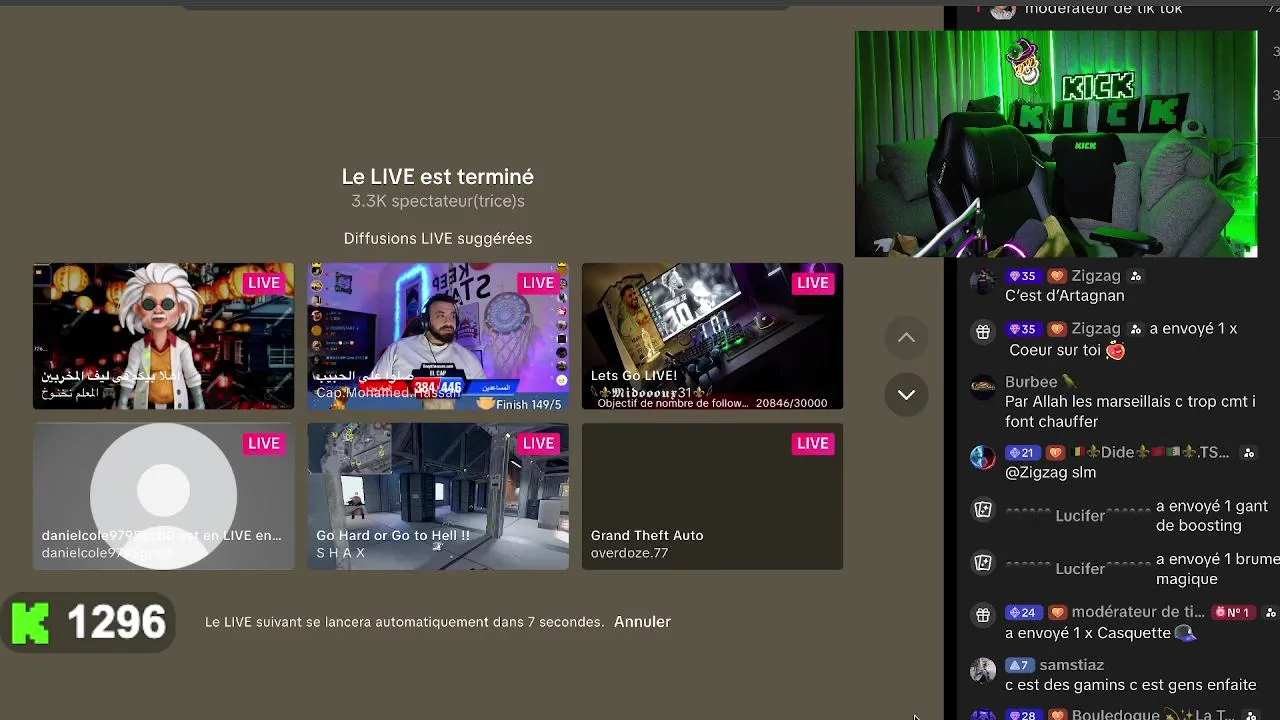Screen dimensions: 1280x720
Task: Click samstiaz's profile avatar
Action: coord(983,669)
